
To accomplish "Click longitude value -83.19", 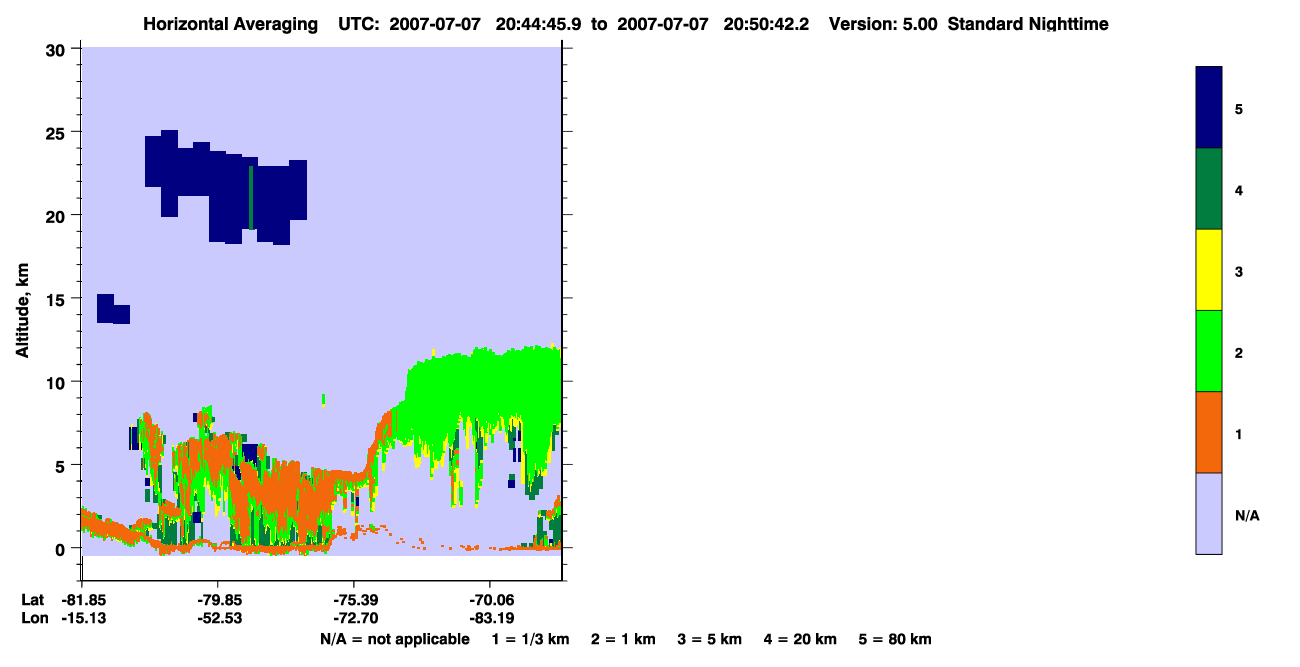I will [x=490, y=618].
